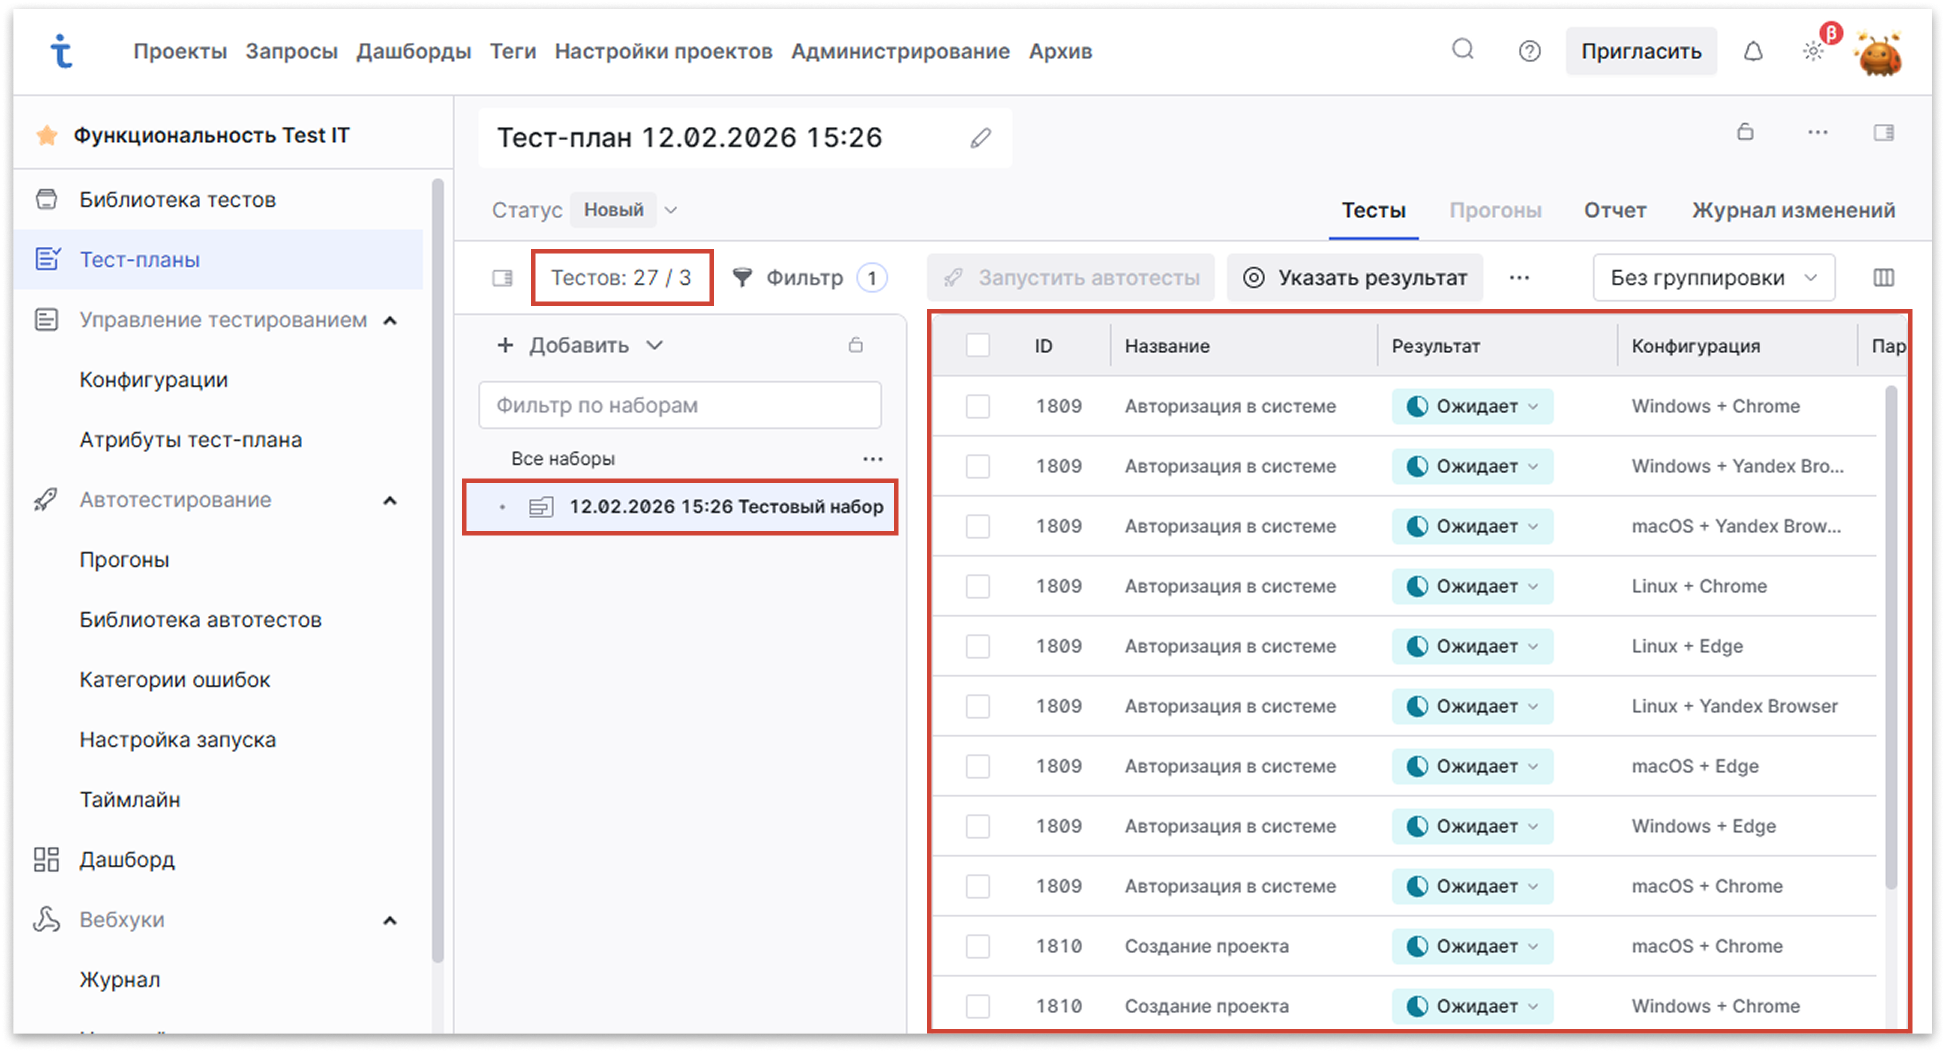The width and height of the screenshot is (1946, 1053).
Task: Tick the select-all checkbox in table header
Action: (x=977, y=346)
